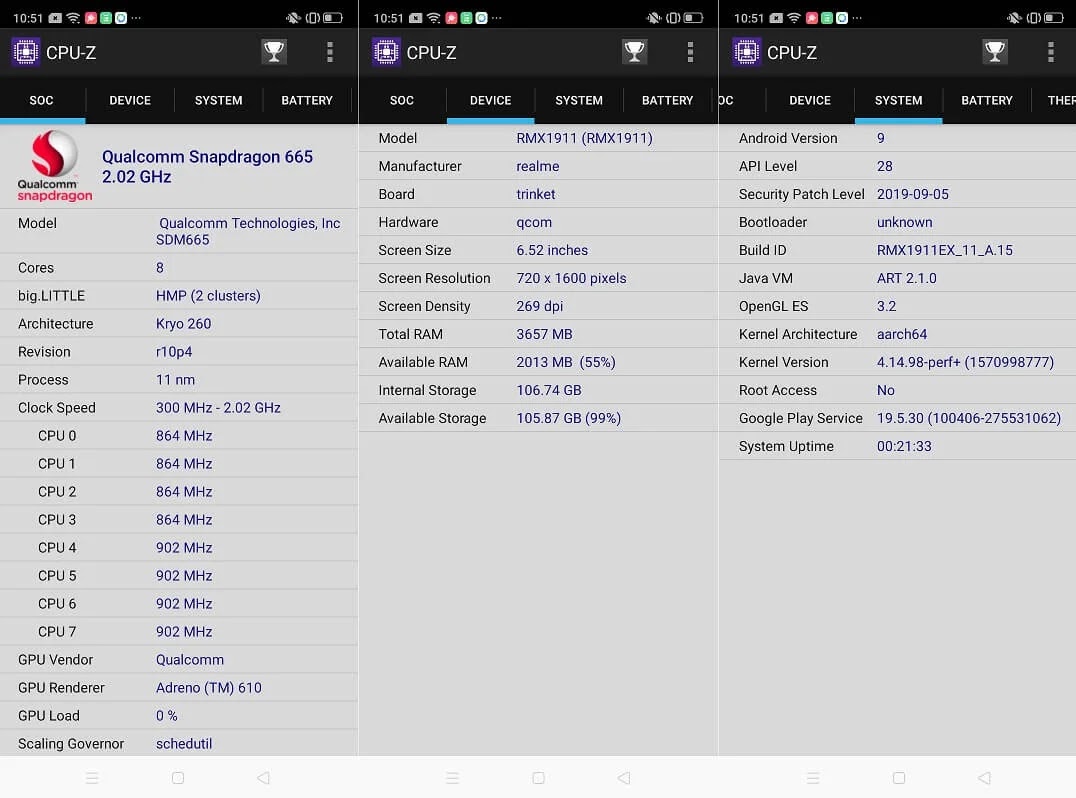Screen dimensions: 1076x798
Task: Tap '00:21:33' system uptime value
Action: [904, 447]
